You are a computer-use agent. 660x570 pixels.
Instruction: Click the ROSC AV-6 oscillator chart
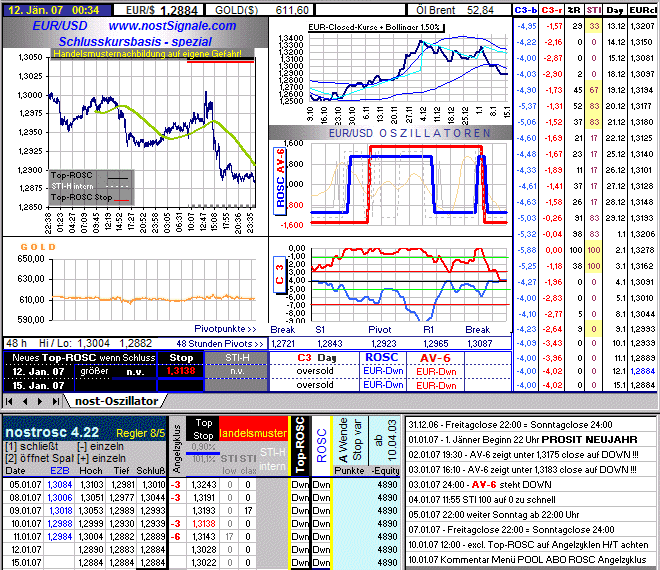tap(409, 184)
